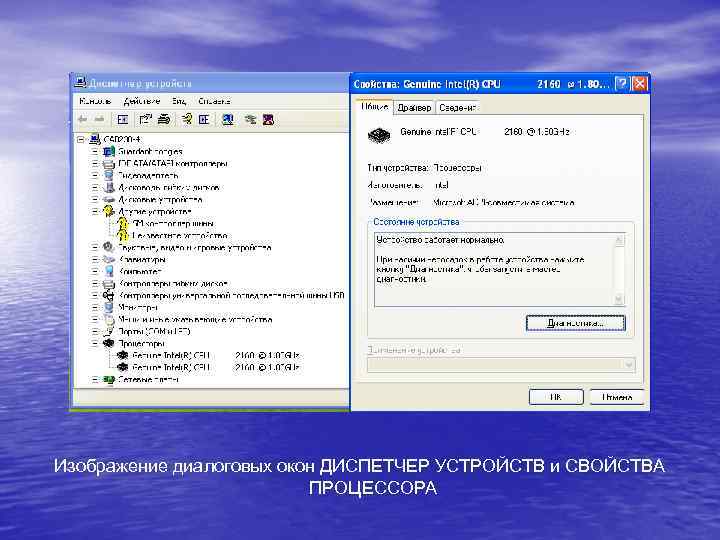Click the Дисковые устройства disk icon
Screen dimensions: 720x540
click(x=109, y=199)
